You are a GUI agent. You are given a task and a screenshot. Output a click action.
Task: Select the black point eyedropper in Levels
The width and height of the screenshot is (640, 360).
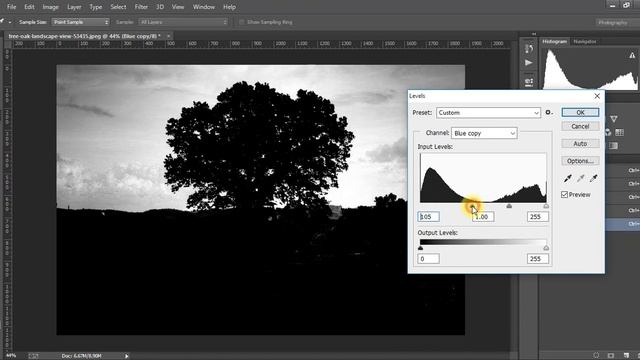[567, 178]
